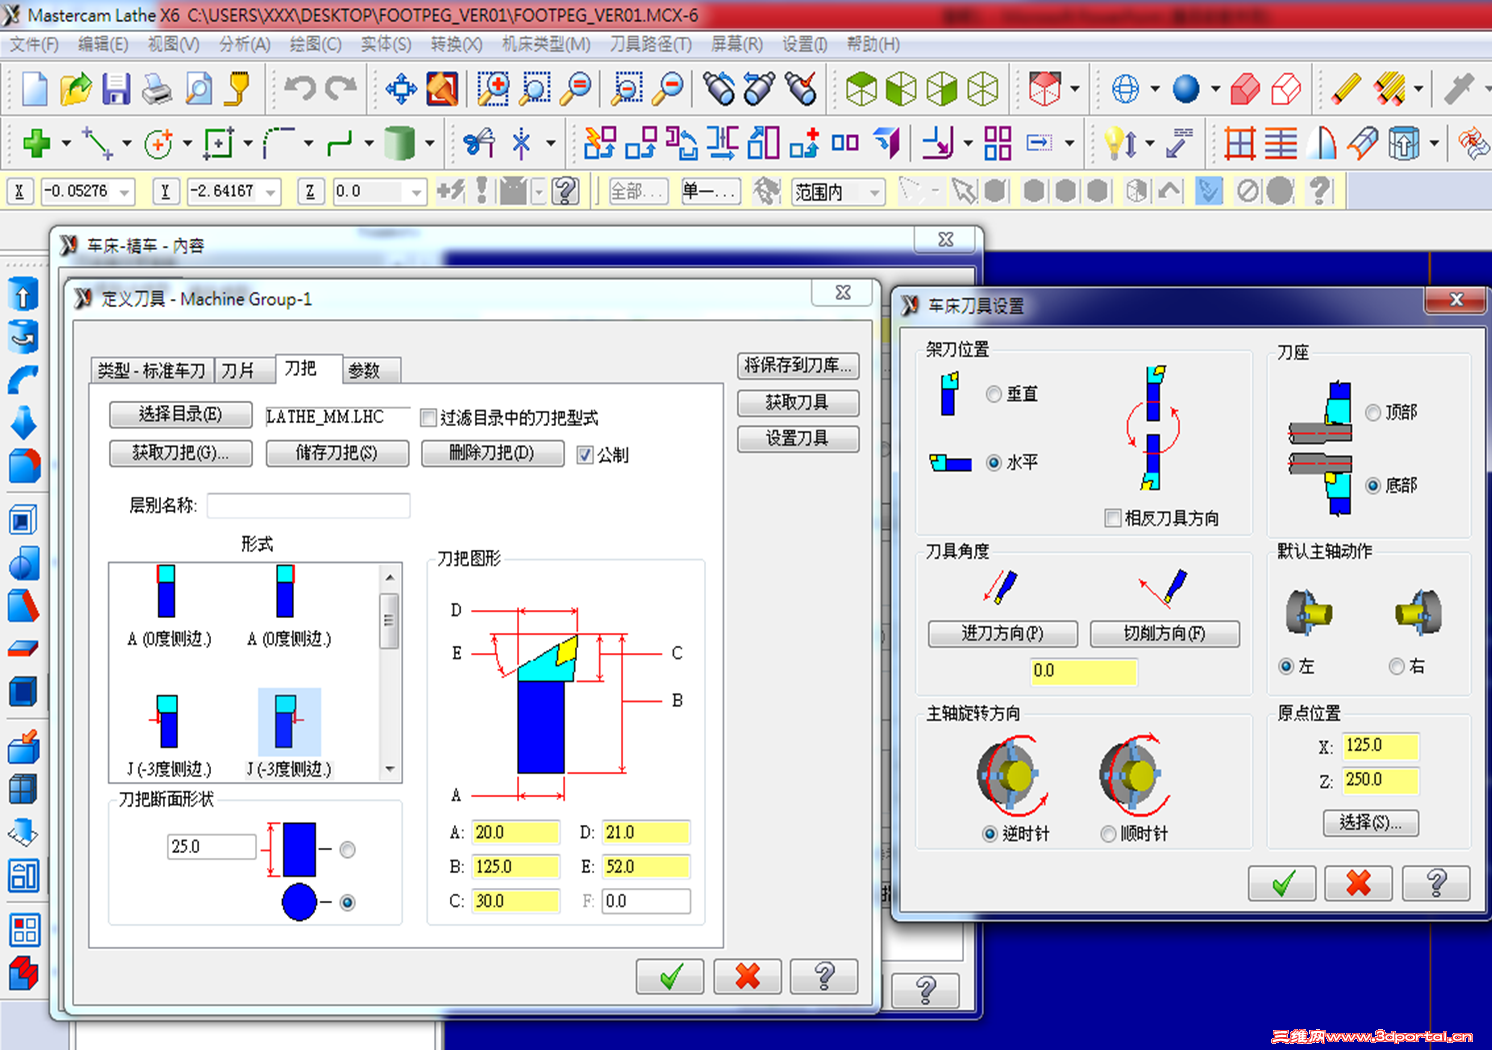Expand the dropdown arrow beside the wireframe globe
Image resolution: width=1492 pixels, height=1050 pixels.
1155,89
